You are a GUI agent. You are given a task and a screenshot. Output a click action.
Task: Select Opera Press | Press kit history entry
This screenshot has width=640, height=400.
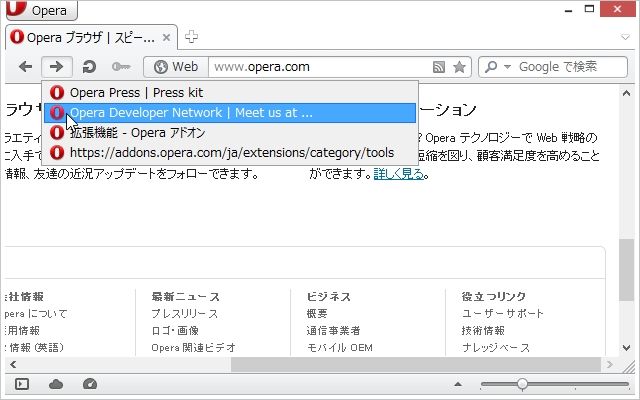[x=230, y=93]
